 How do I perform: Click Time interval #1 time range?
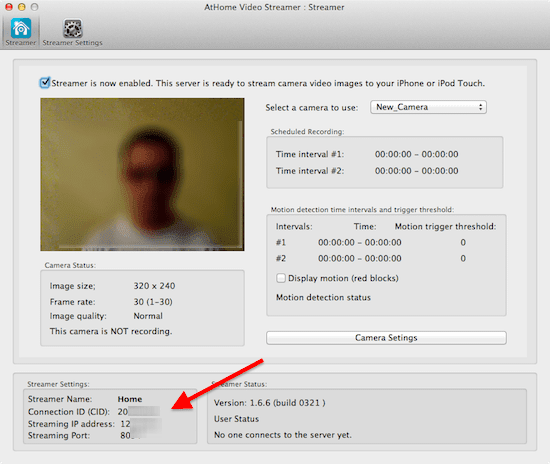coord(416,154)
